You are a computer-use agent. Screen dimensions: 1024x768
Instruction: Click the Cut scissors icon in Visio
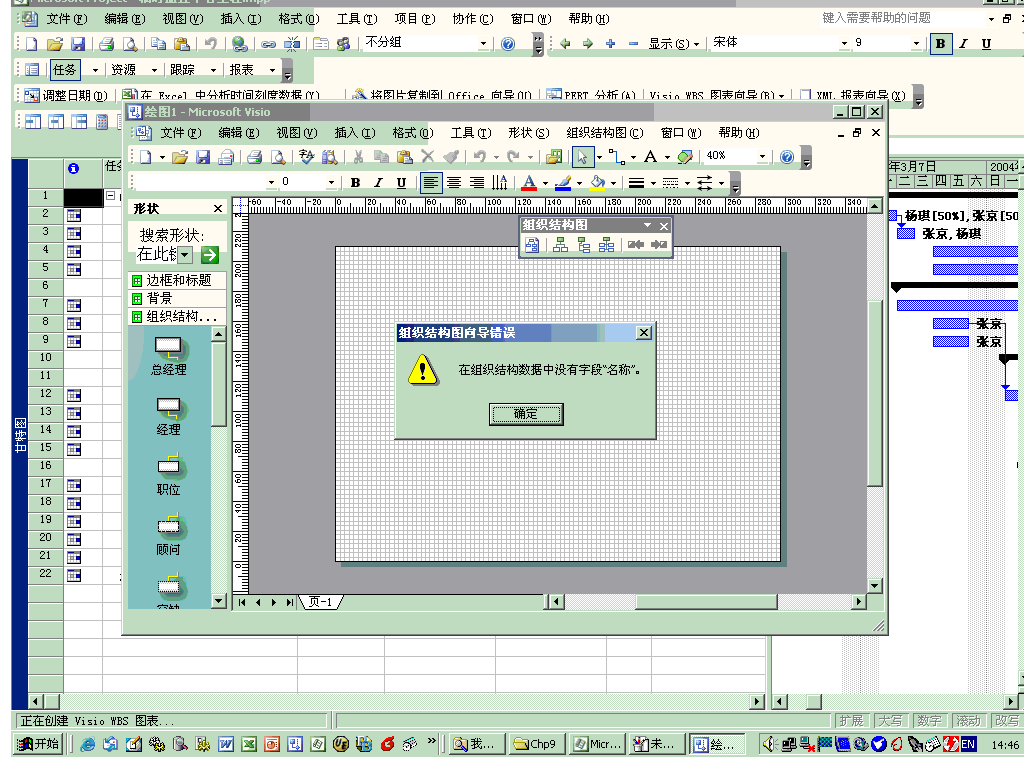(359, 157)
